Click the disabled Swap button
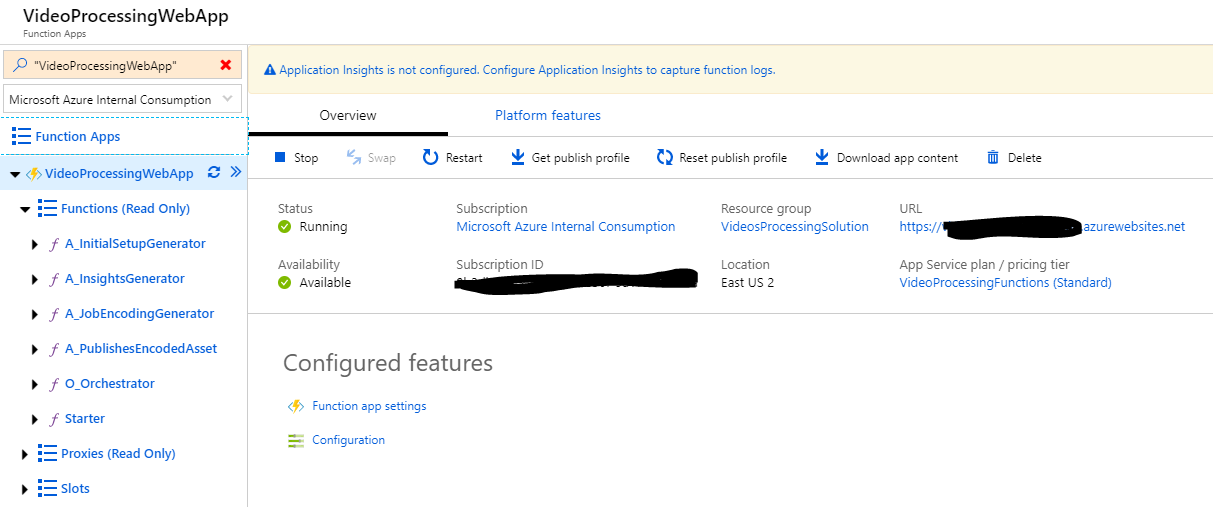Screen dimensions: 1213x507 tap(371, 158)
